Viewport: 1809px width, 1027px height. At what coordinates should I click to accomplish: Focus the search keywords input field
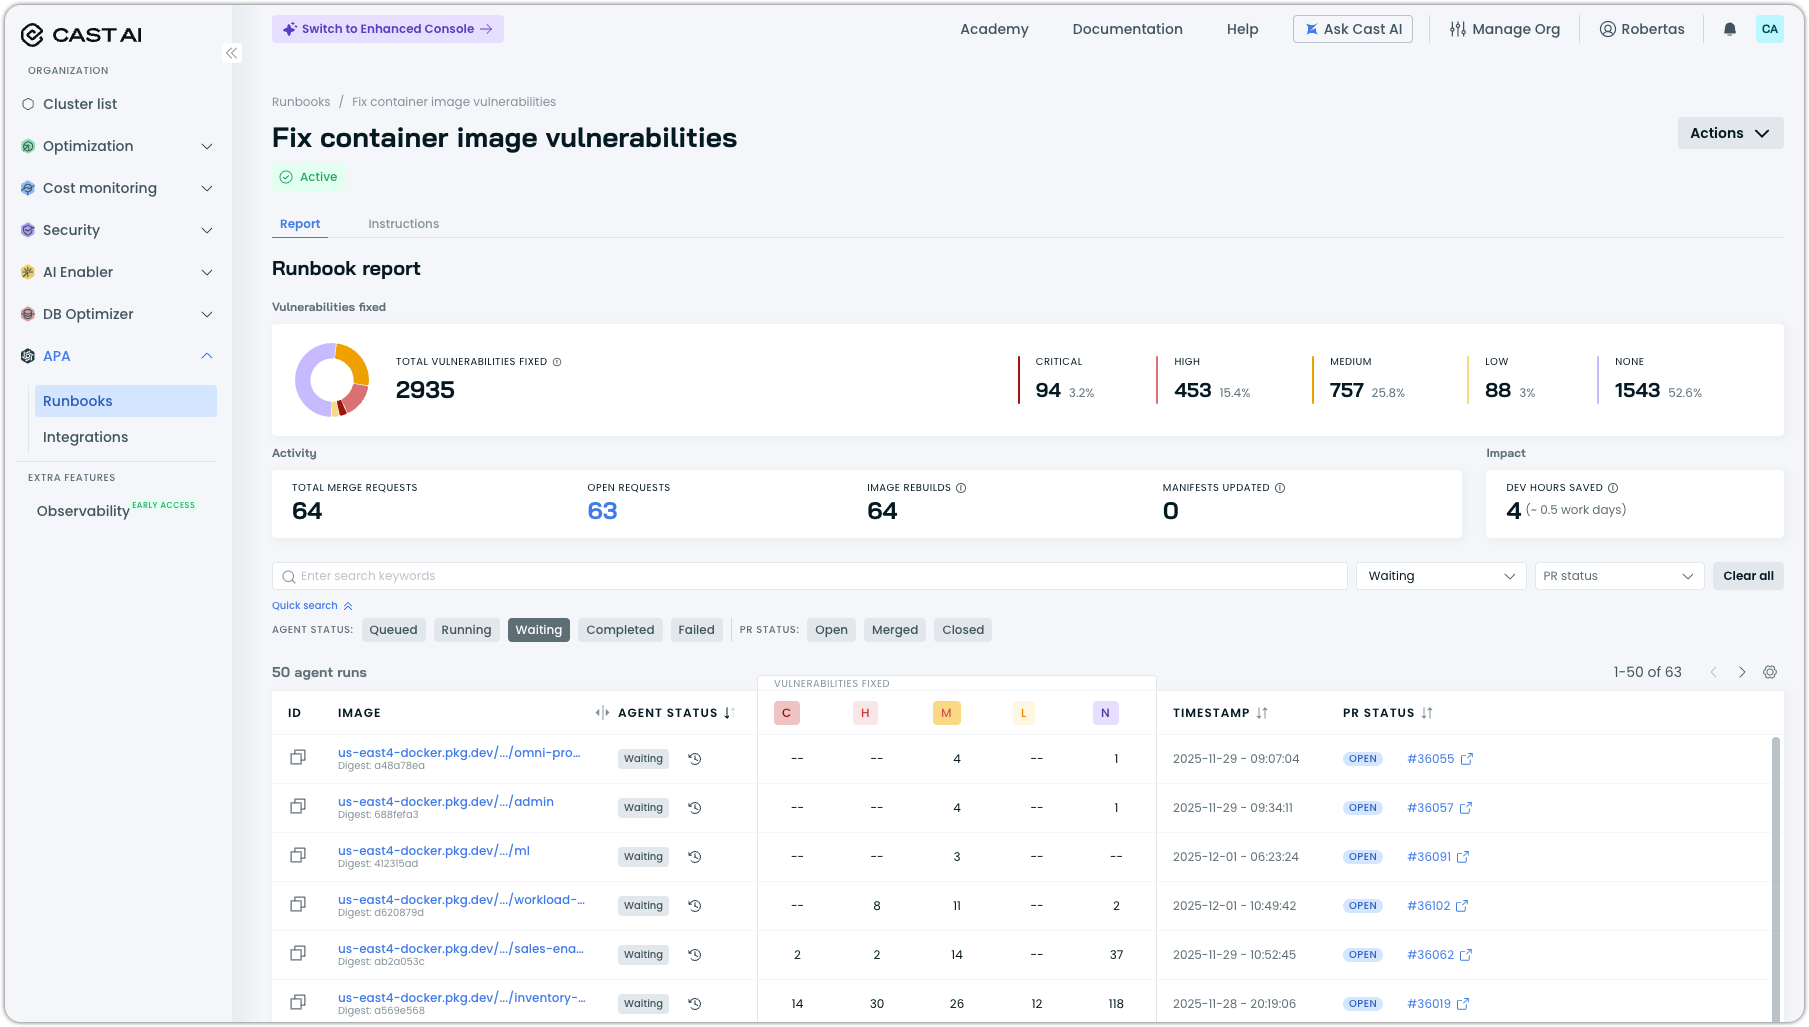point(810,576)
